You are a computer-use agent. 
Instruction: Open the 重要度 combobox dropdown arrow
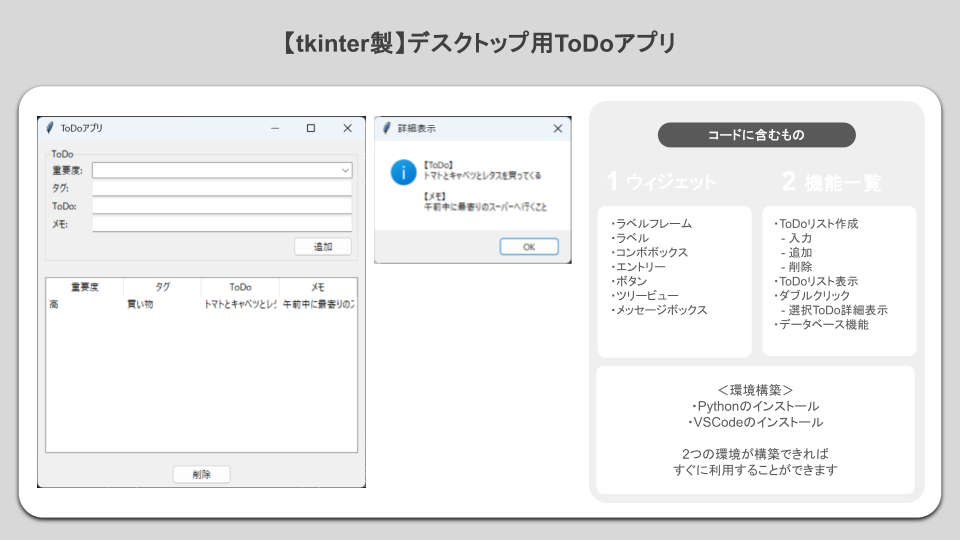click(x=345, y=170)
